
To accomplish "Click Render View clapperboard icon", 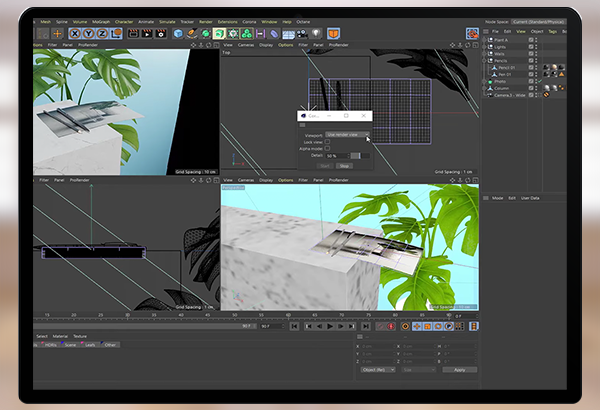I will [x=133, y=34].
